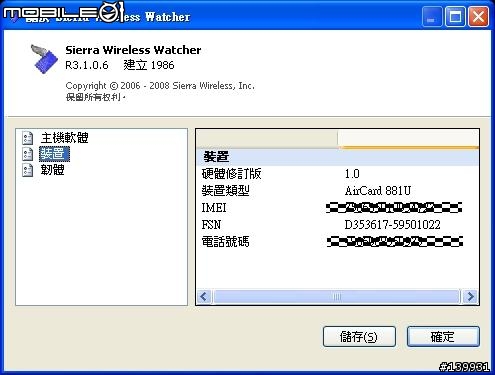
Task: Click the 裝置 header row in details
Action: click(338, 156)
